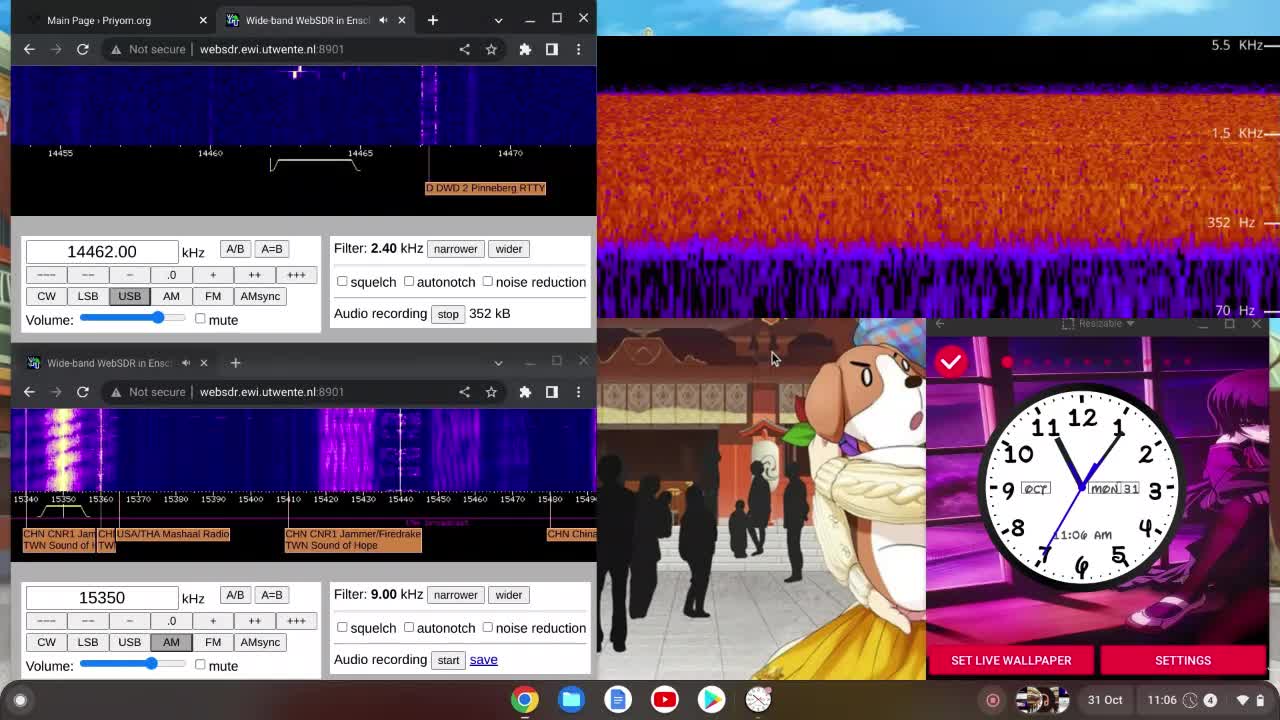This screenshot has height=720, width=1280.
Task: Share page icon in bottom Chrome window
Action: coord(464,392)
